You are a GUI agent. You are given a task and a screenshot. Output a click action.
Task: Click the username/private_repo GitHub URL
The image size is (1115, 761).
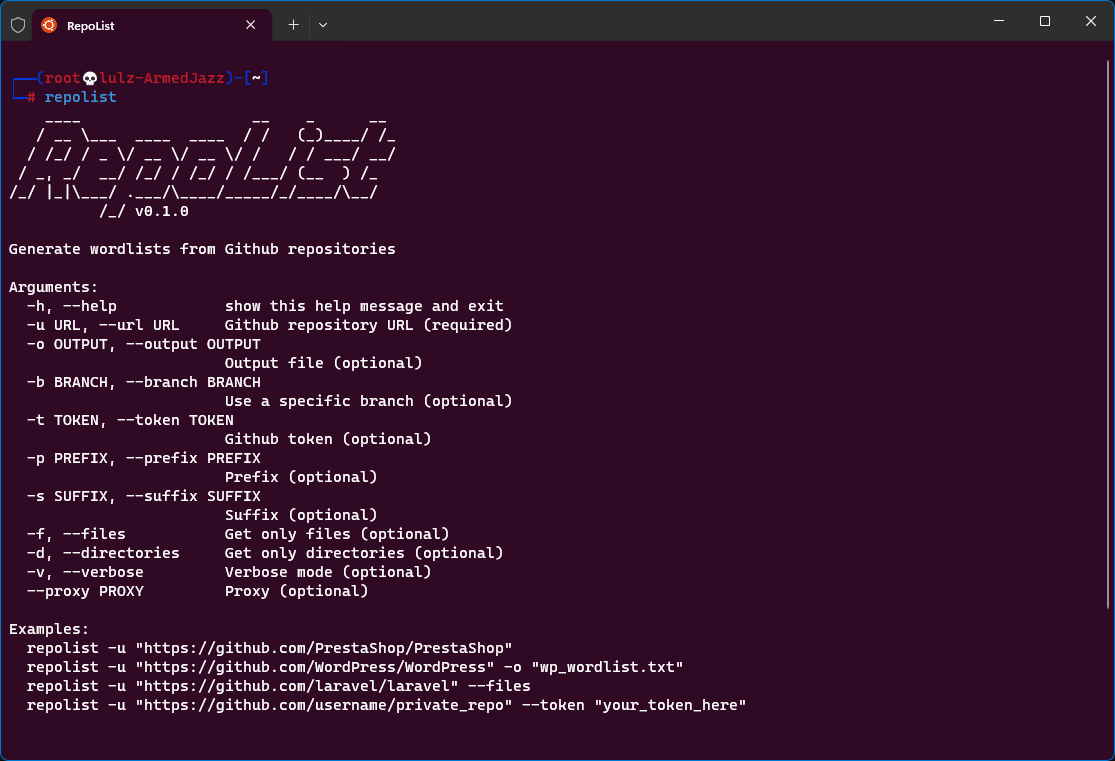coord(323,705)
